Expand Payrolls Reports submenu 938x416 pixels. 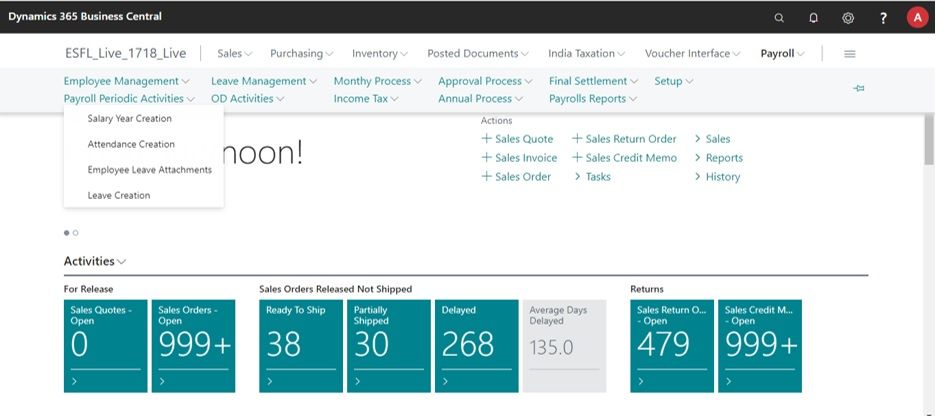pyautogui.click(x=593, y=99)
